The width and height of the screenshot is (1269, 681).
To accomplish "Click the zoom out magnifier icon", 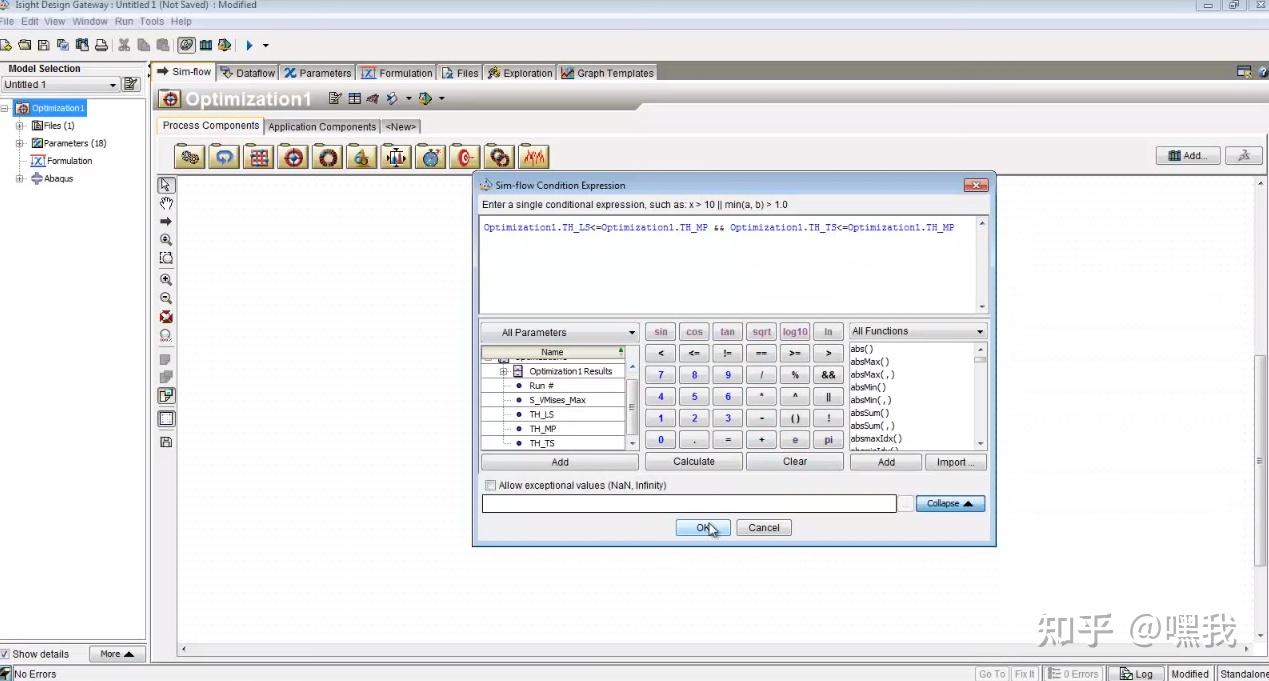I will (x=166, y=298).
